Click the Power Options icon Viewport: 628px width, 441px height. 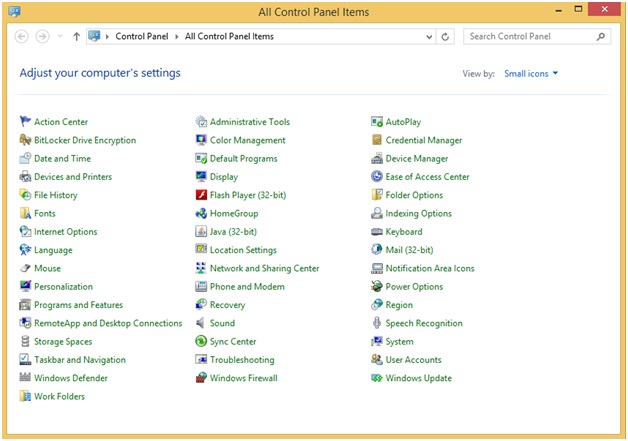point(377,287)
